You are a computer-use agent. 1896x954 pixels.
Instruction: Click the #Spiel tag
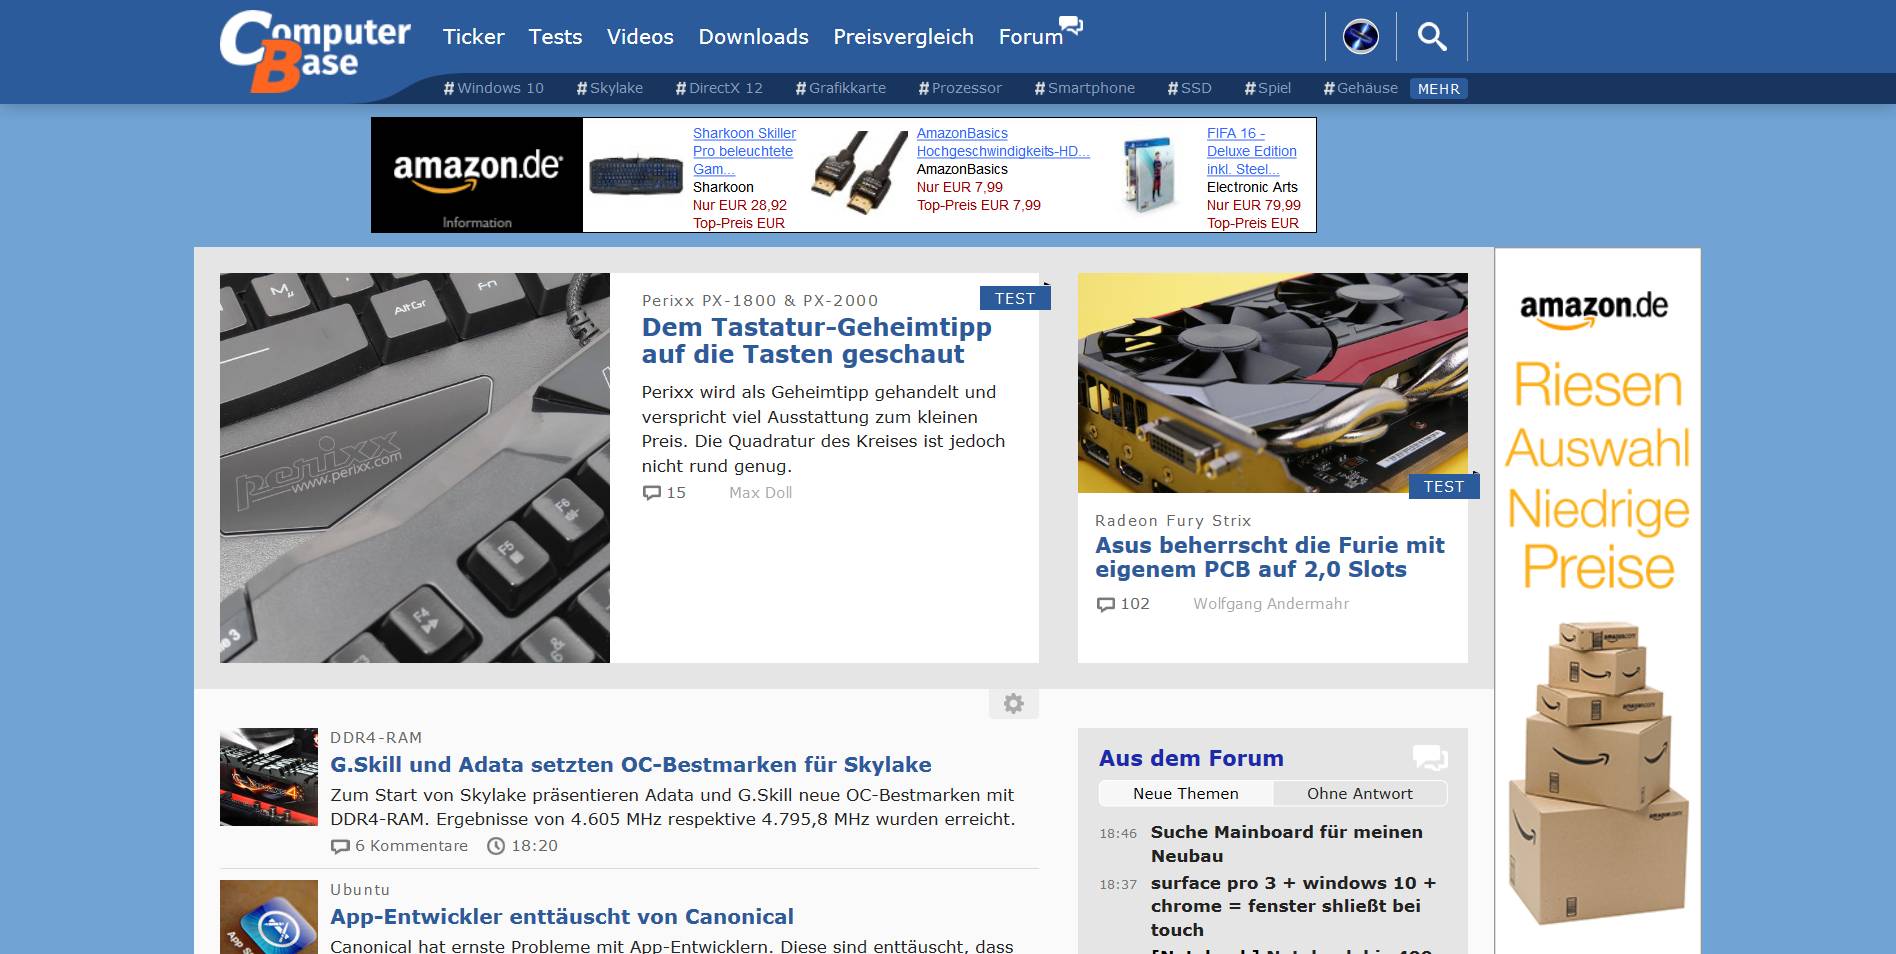(1268, 88)
